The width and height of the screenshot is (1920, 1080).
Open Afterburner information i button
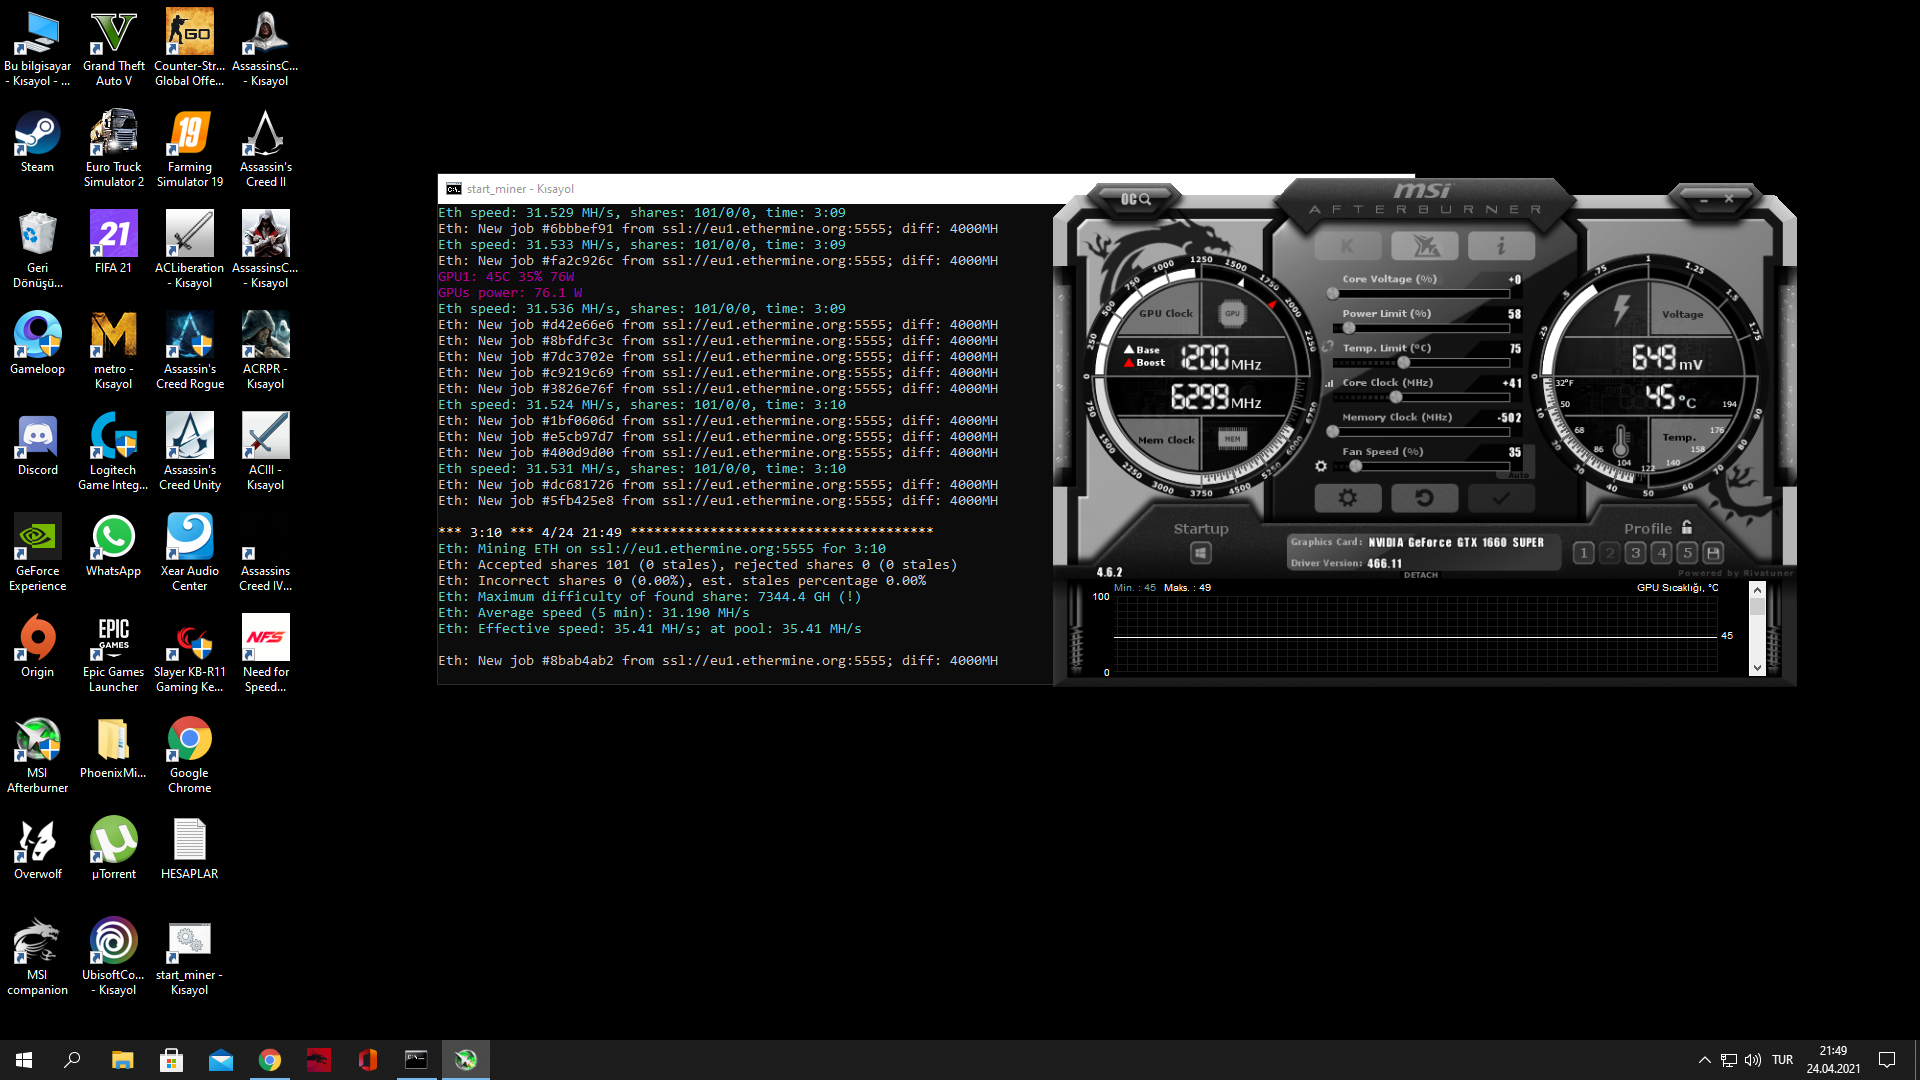1500,246
